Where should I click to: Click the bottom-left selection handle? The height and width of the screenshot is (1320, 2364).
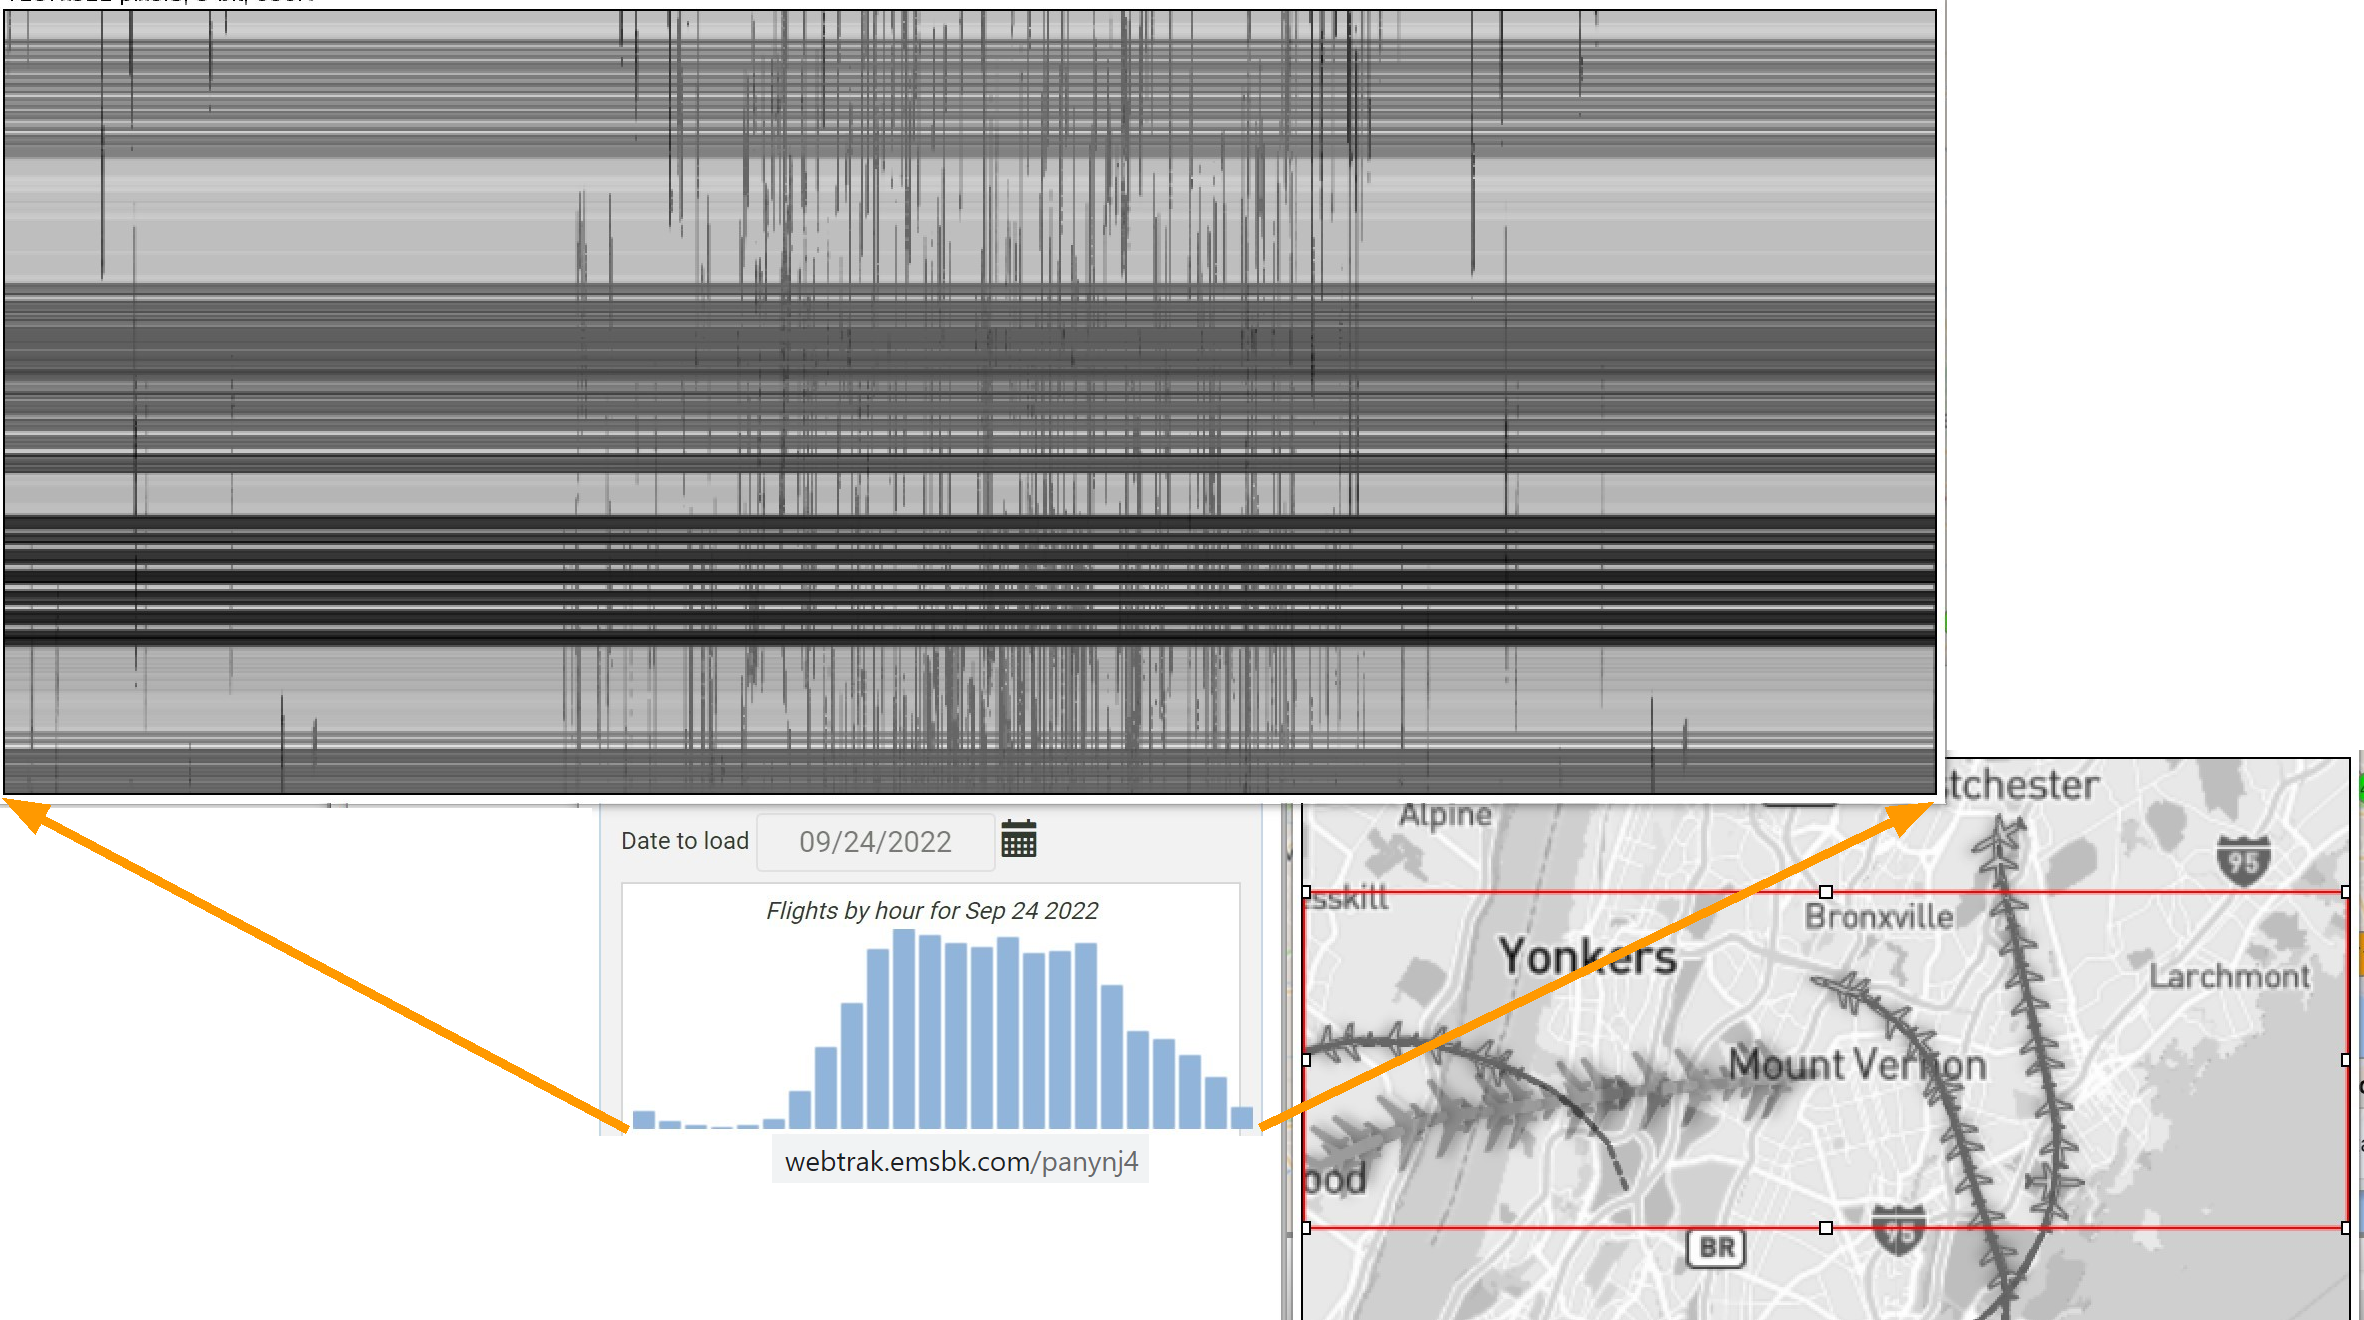1306,1228
